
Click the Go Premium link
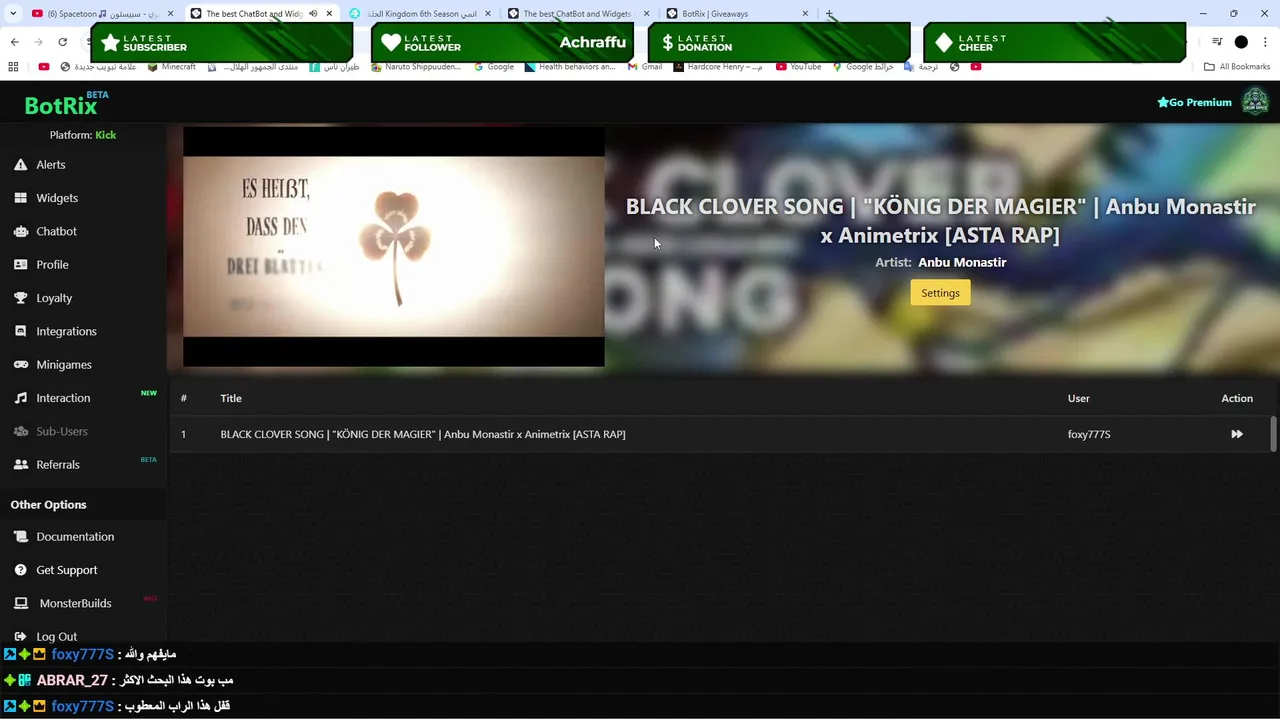[x=1194, y=102]
